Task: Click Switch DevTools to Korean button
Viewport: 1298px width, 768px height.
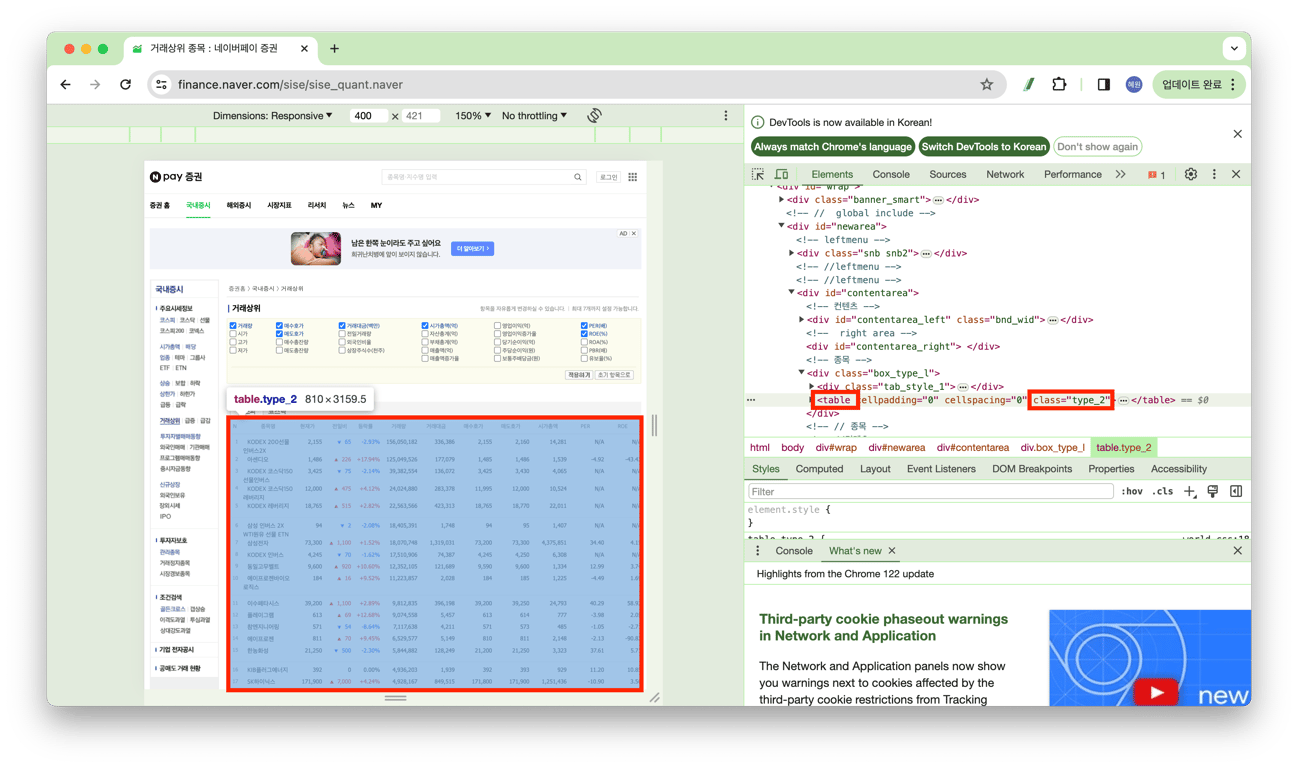Action: coord(984,147)
